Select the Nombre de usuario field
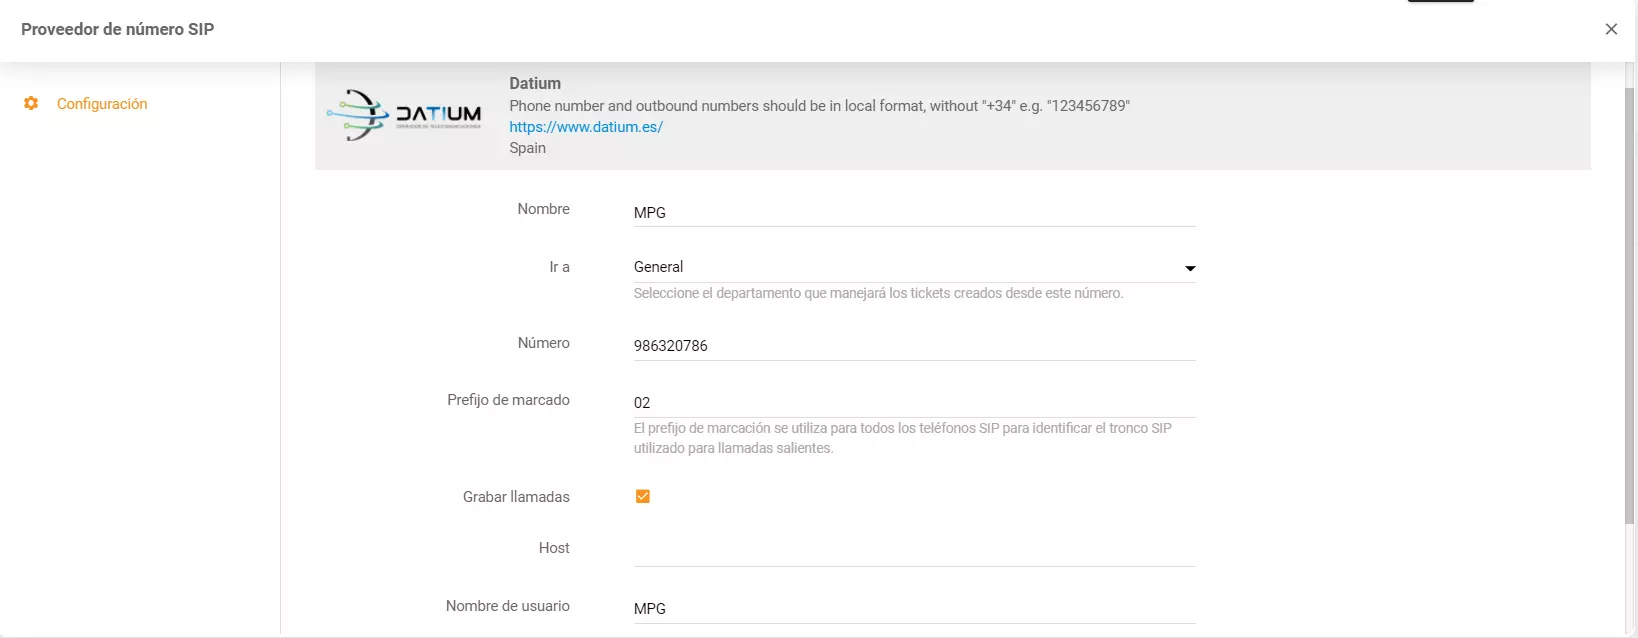Viewport: 1638px width, 638px height. click(913, 609)
